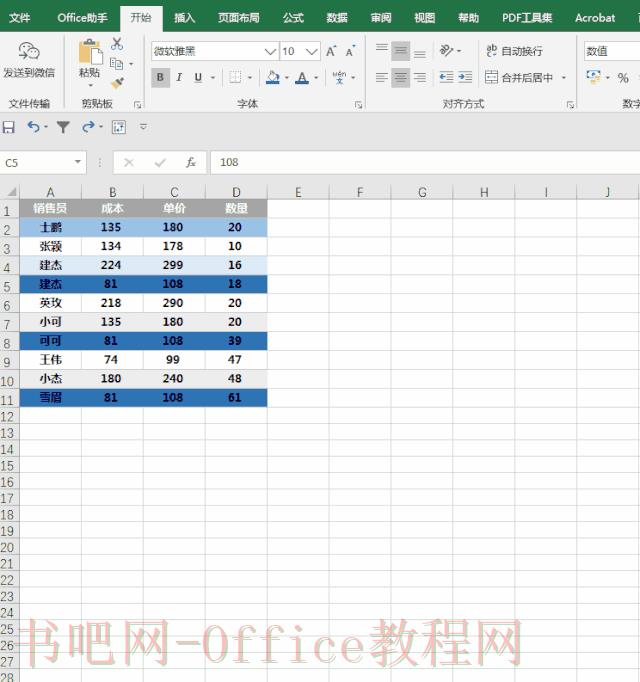Open the Font group dialog launcher
This screenshot has height=682, width=640.
359,104
